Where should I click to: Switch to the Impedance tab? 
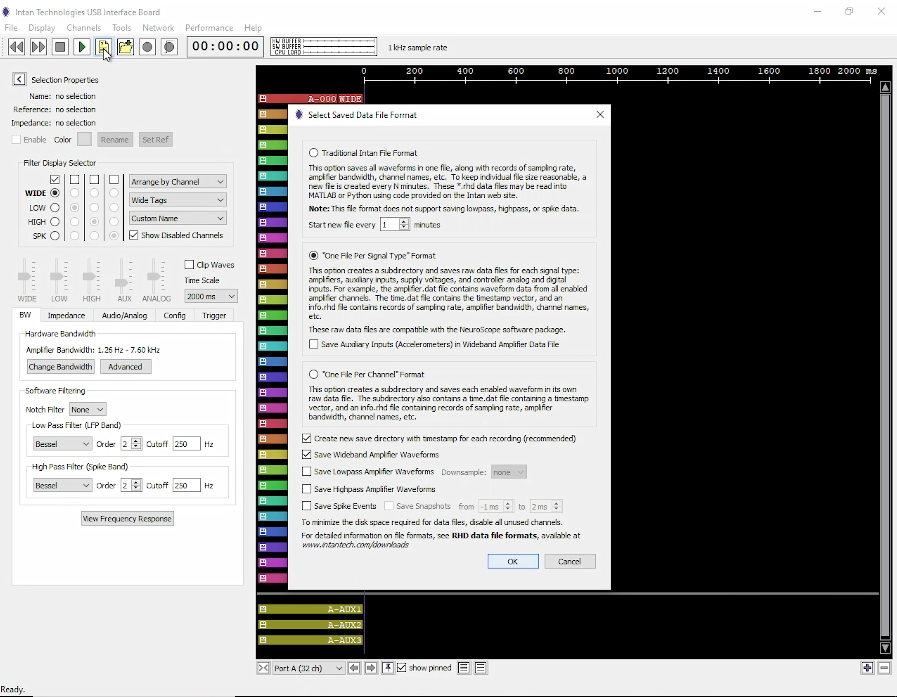[66, 315]
